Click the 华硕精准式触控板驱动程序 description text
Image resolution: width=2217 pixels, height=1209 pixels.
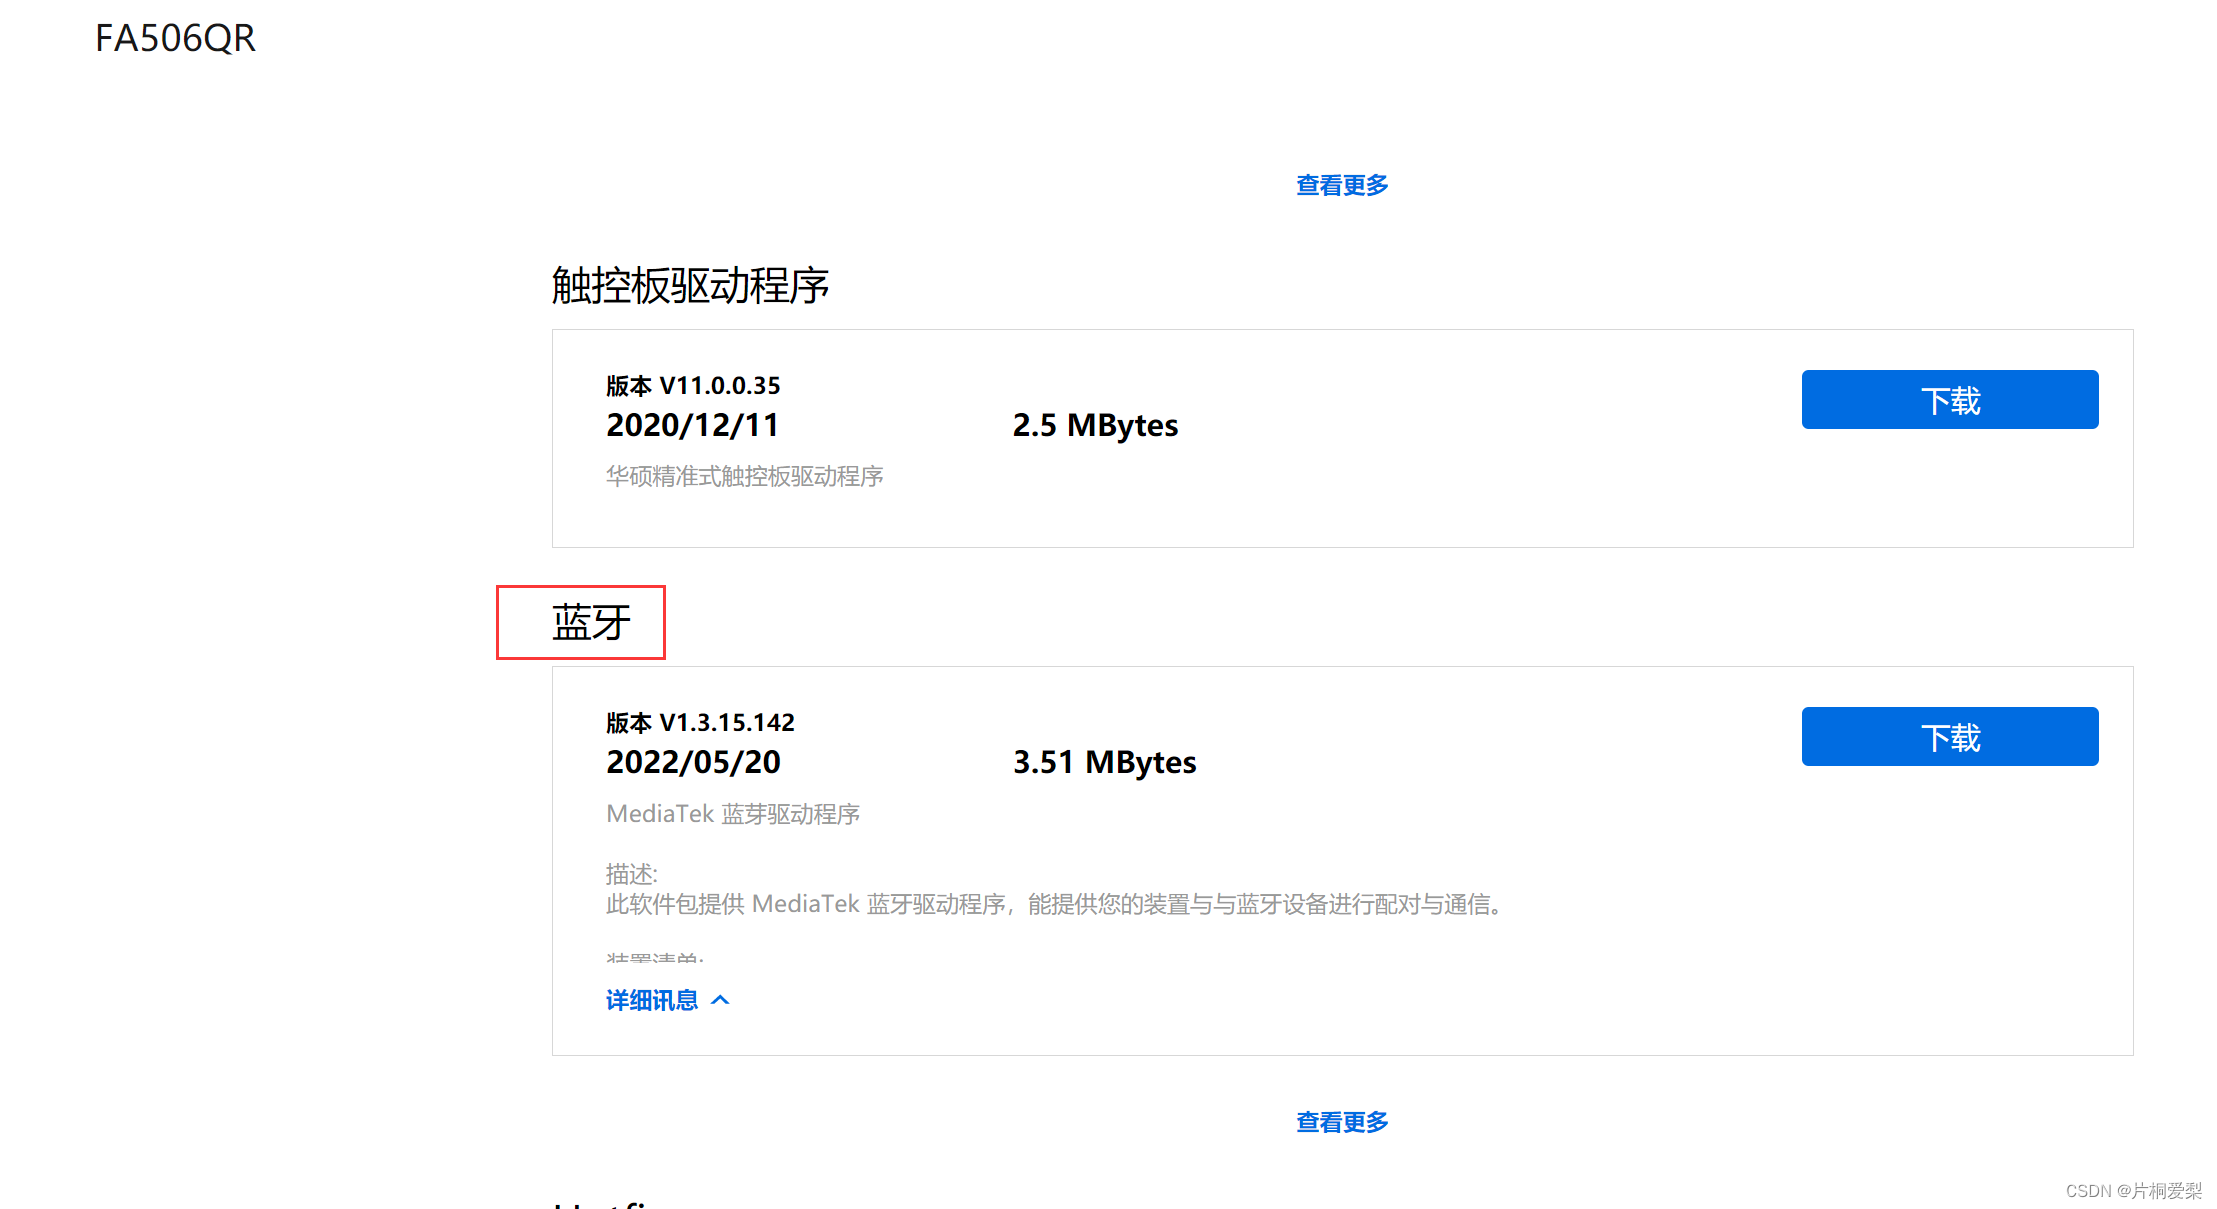pyautogui.click(x=744, y=477)
